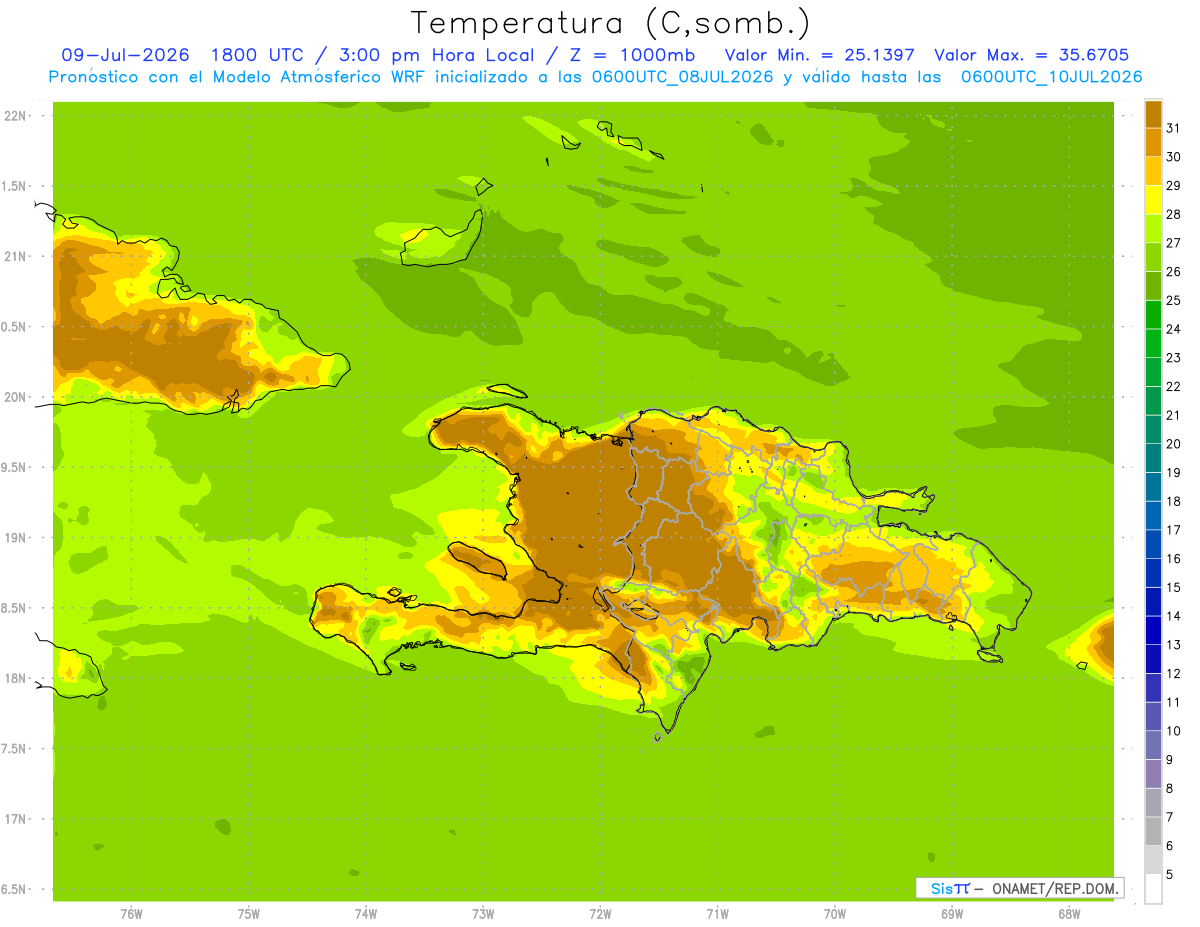
Task: Click latitude label "8.5N"
Action: 14,608
